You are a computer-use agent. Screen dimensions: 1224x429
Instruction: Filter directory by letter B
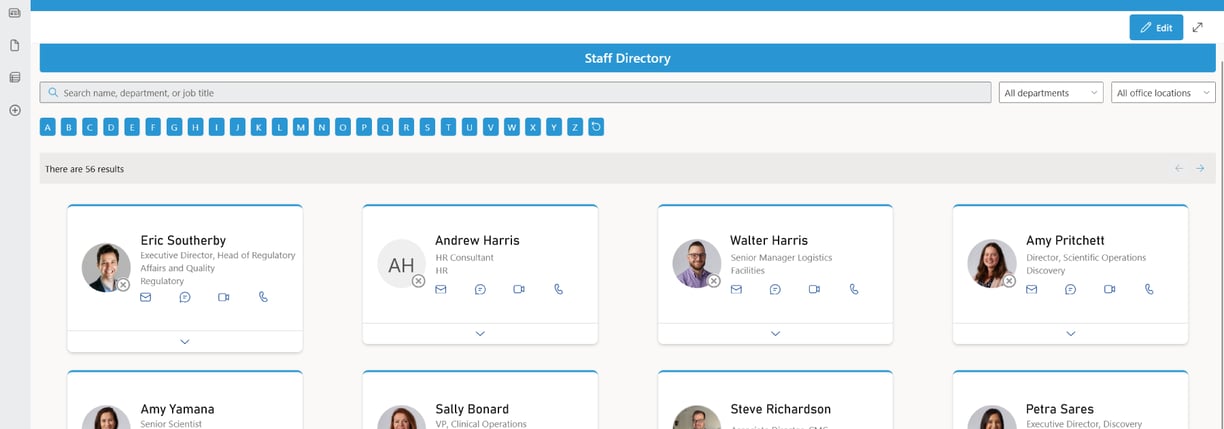click(x=68, y=127)
